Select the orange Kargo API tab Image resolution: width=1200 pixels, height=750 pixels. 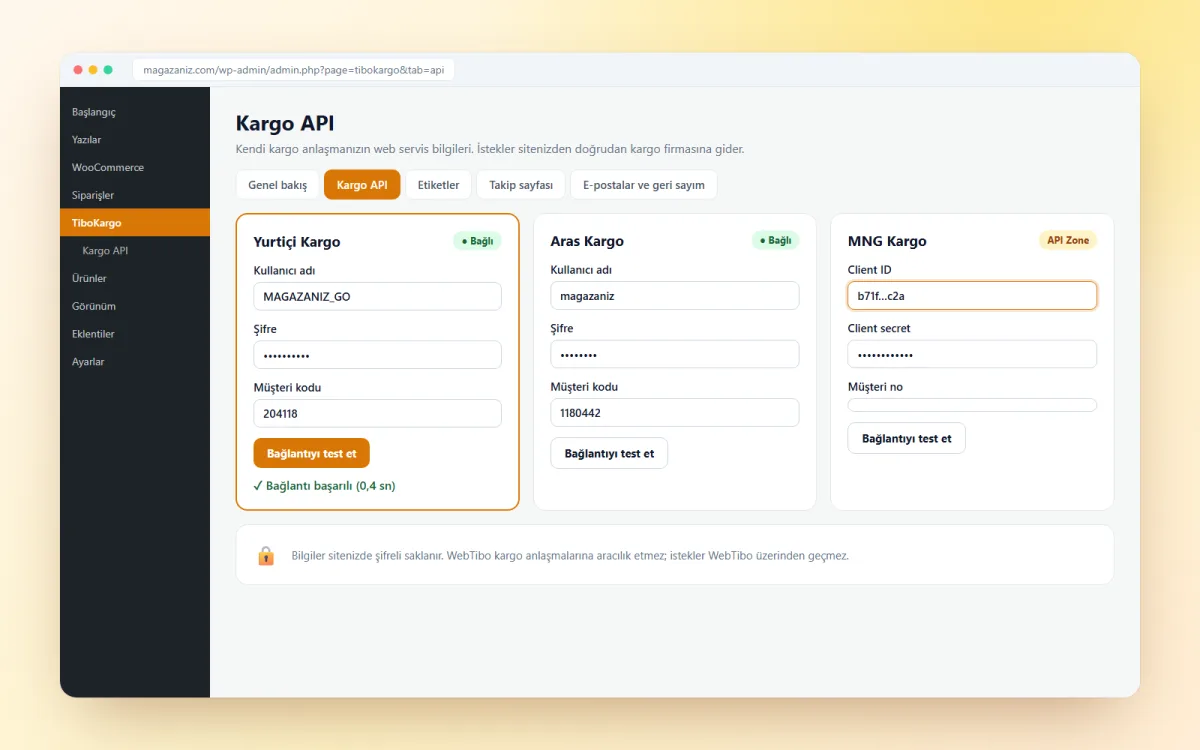coord(362,185)
